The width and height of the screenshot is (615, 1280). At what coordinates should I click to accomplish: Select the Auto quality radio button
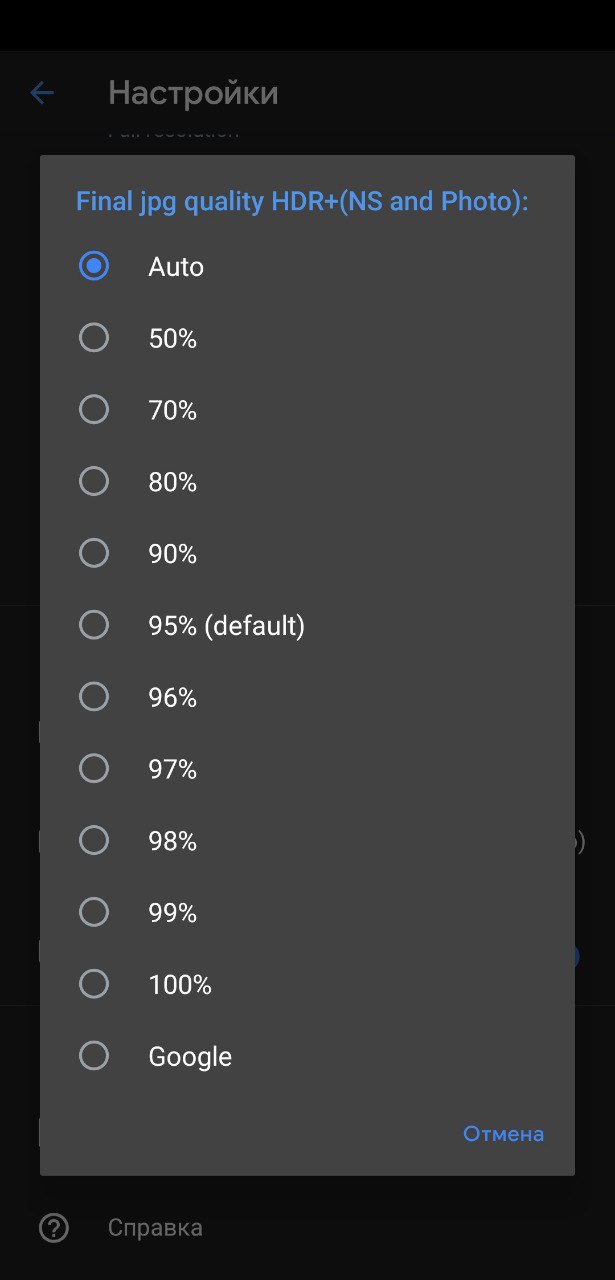[x=94, y=266]
